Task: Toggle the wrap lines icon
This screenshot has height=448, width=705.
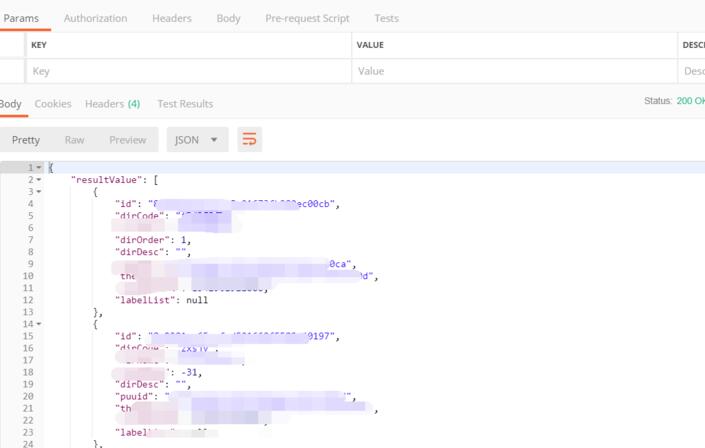Action: 250,140
